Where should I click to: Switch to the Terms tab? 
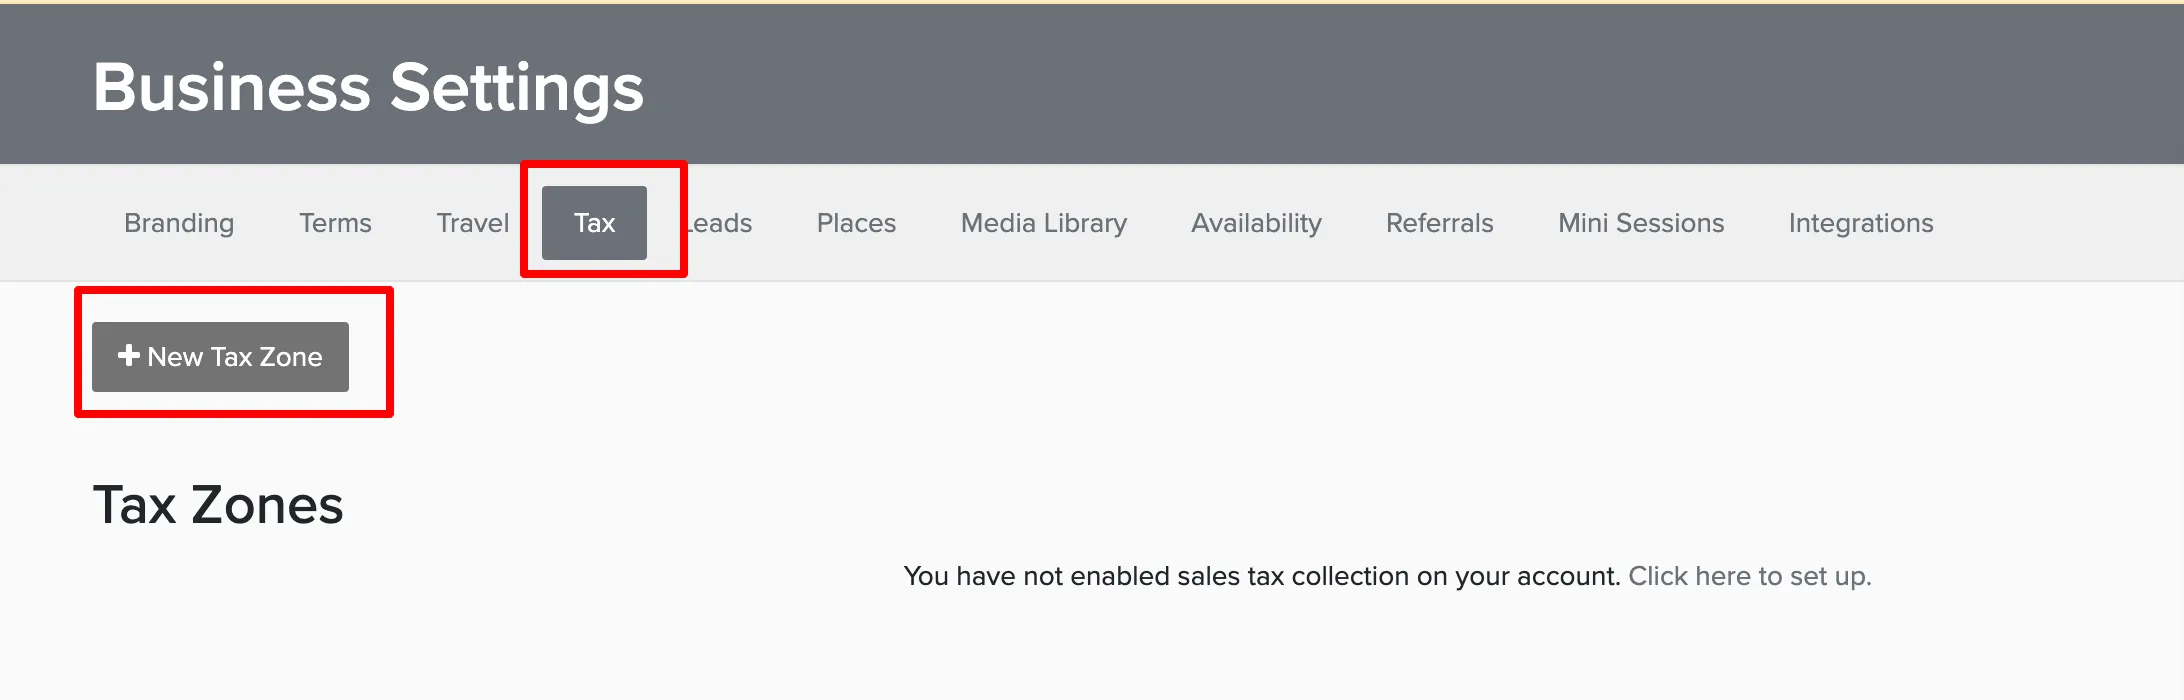coord(335,223)
